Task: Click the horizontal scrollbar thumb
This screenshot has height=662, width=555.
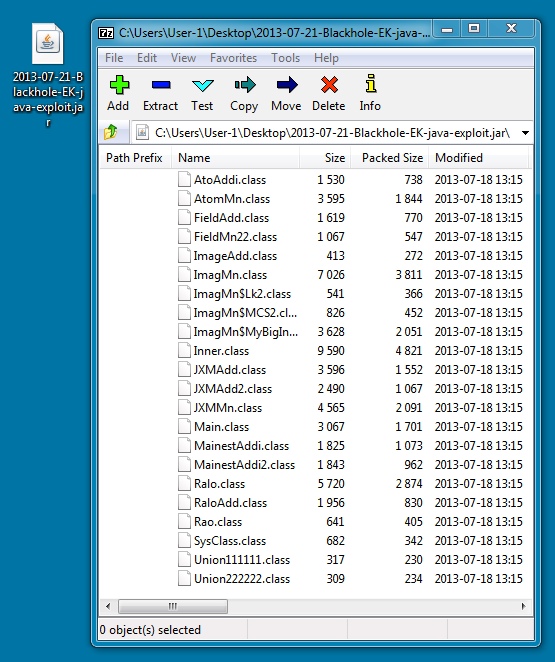Action: point(173,606)
